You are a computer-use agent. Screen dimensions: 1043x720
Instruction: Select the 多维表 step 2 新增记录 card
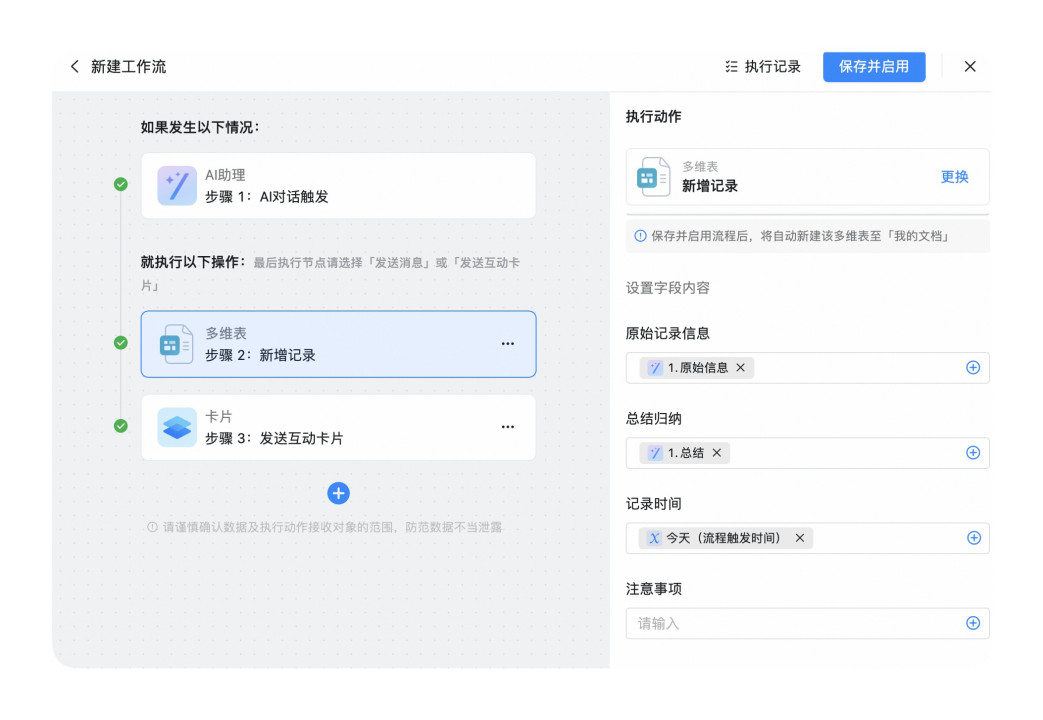(x=338, y=344)
